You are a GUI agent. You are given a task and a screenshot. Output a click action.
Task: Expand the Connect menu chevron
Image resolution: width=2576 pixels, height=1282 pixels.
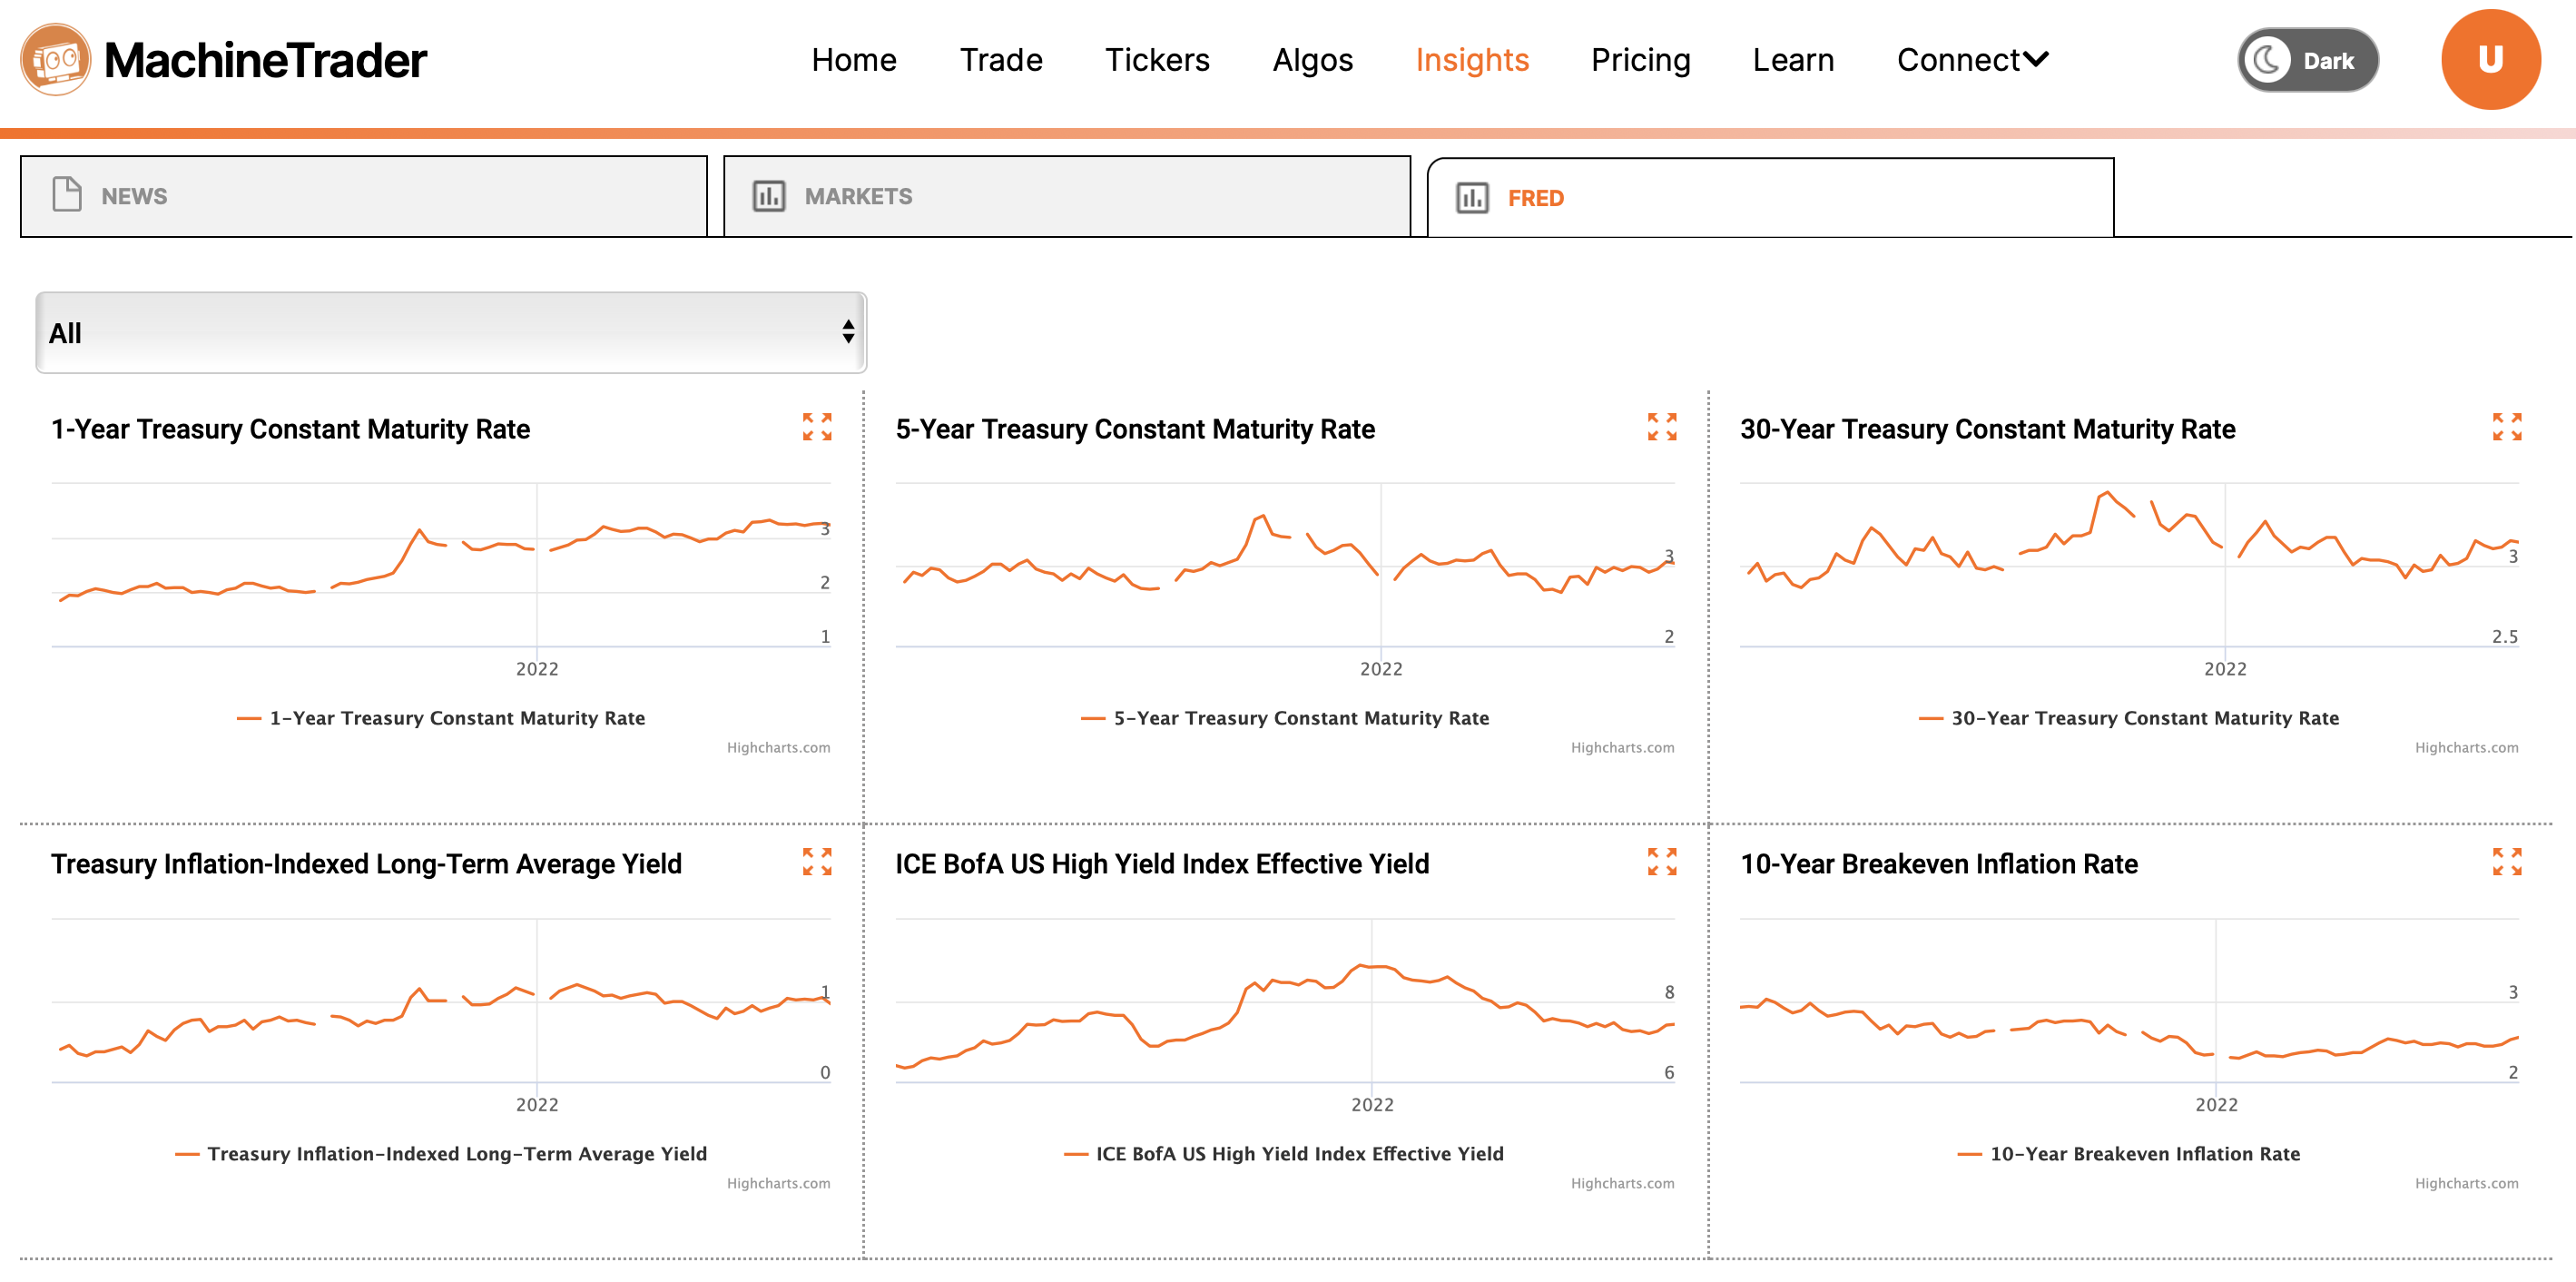click(2036, 60)
